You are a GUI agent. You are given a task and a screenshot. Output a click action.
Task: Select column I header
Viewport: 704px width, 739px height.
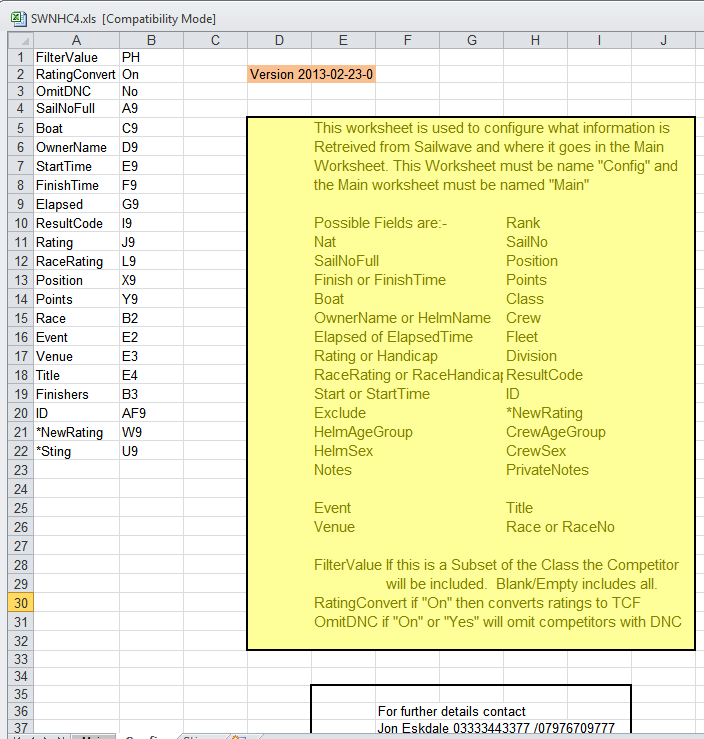click(599, 41)
